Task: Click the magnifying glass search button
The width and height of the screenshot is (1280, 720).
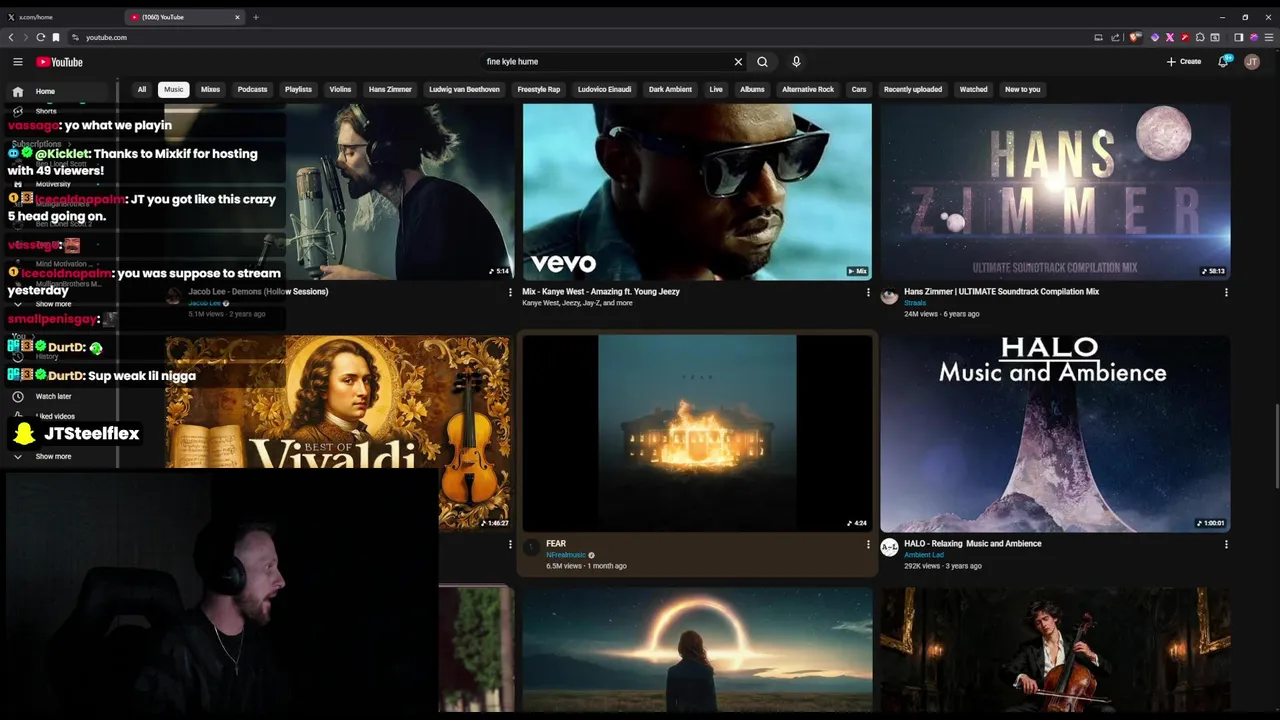Action: 762,62
